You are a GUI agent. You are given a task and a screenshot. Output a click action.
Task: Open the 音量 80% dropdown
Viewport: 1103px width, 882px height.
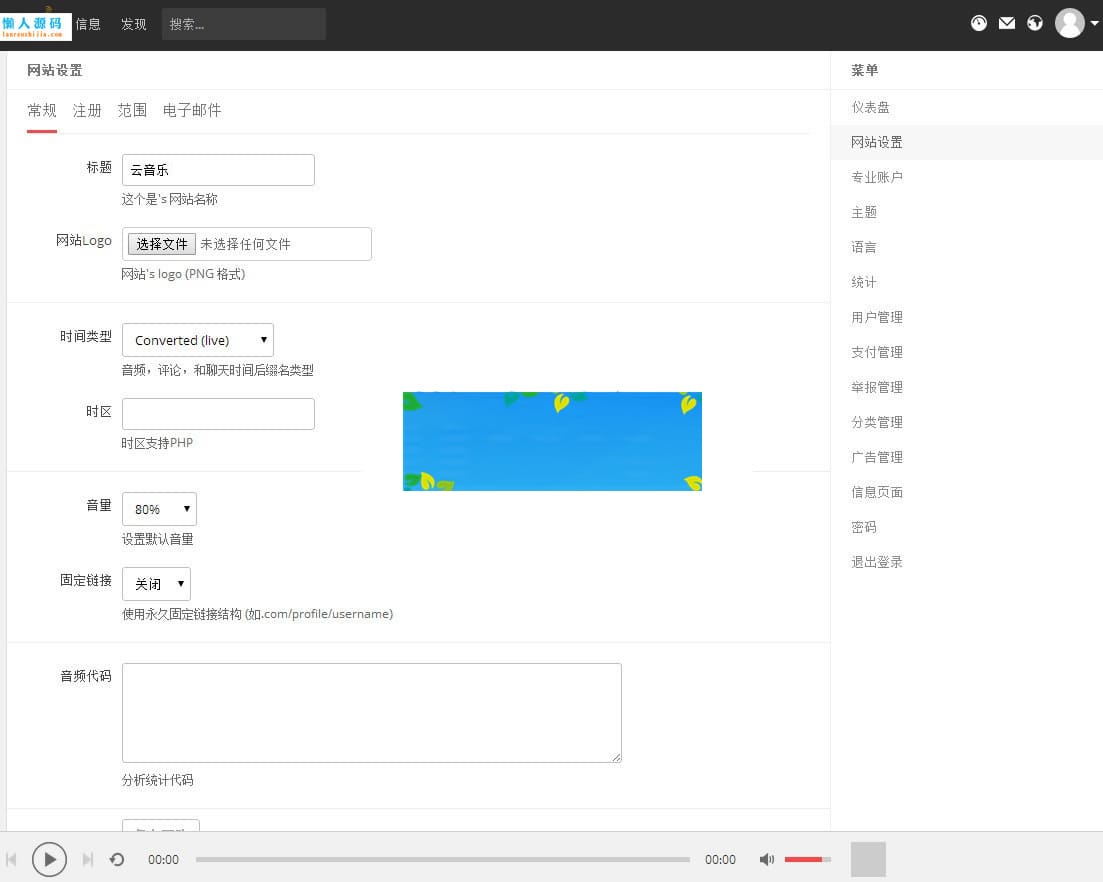[158, 509]
